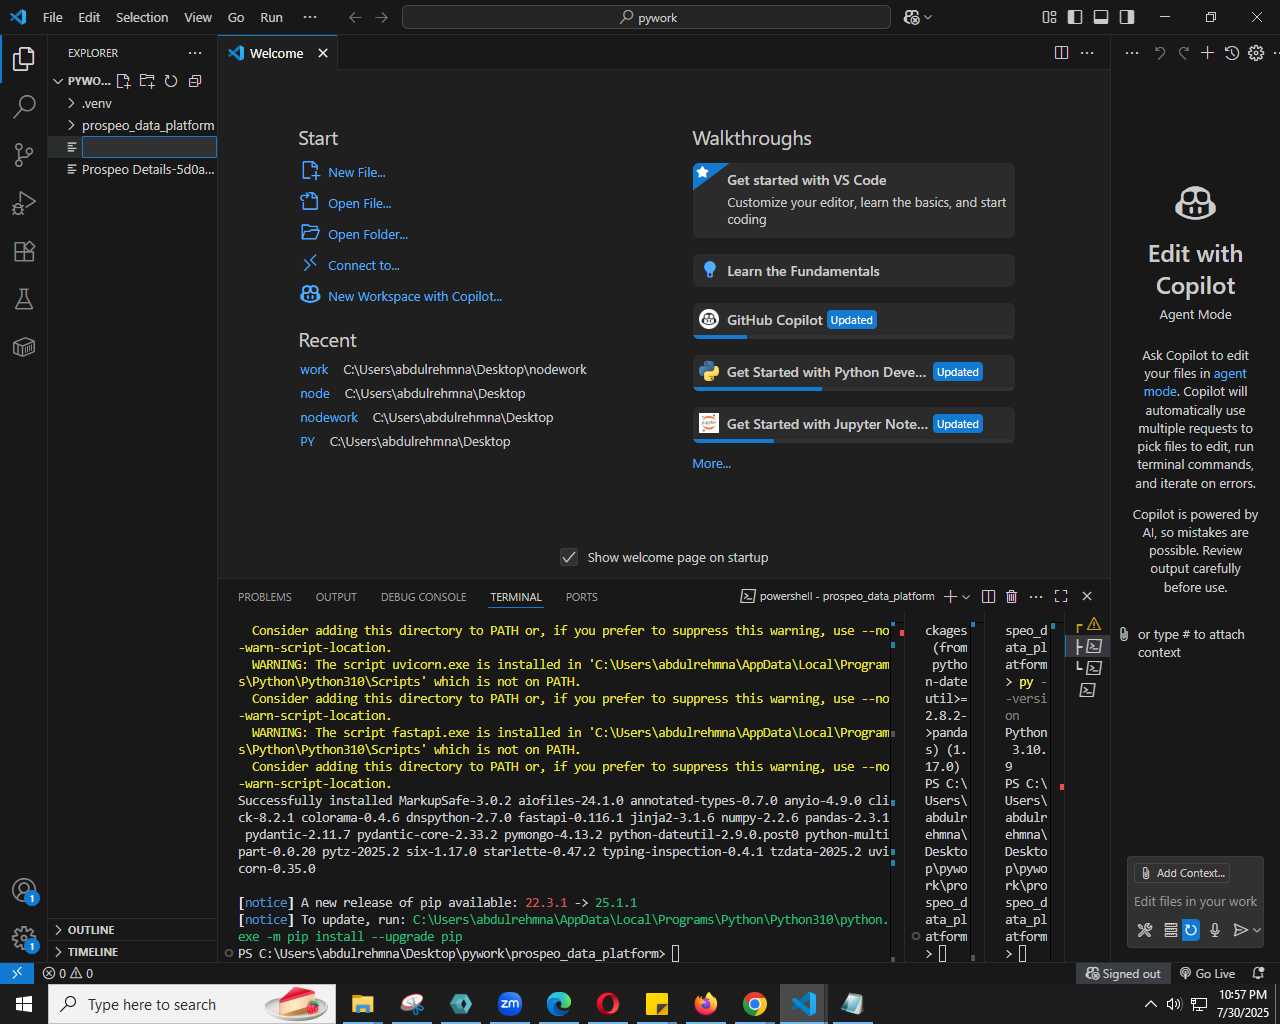Switch to the DEBUG CONSOLE tab
The image size is (1280, 1024).
pyautogui.click(x=423, y=597)
